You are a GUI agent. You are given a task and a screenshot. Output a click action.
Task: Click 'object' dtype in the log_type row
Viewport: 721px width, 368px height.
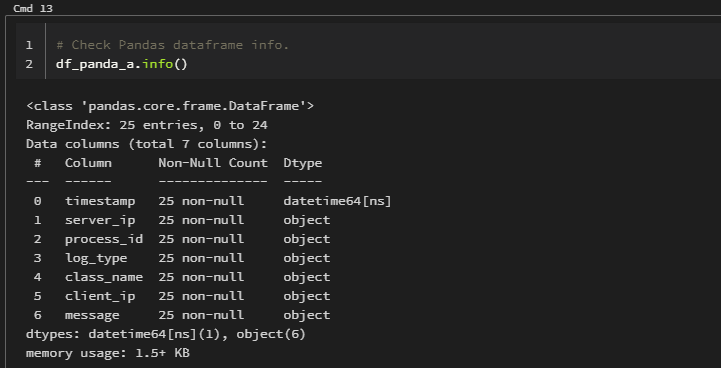click(x=307, y=259)
